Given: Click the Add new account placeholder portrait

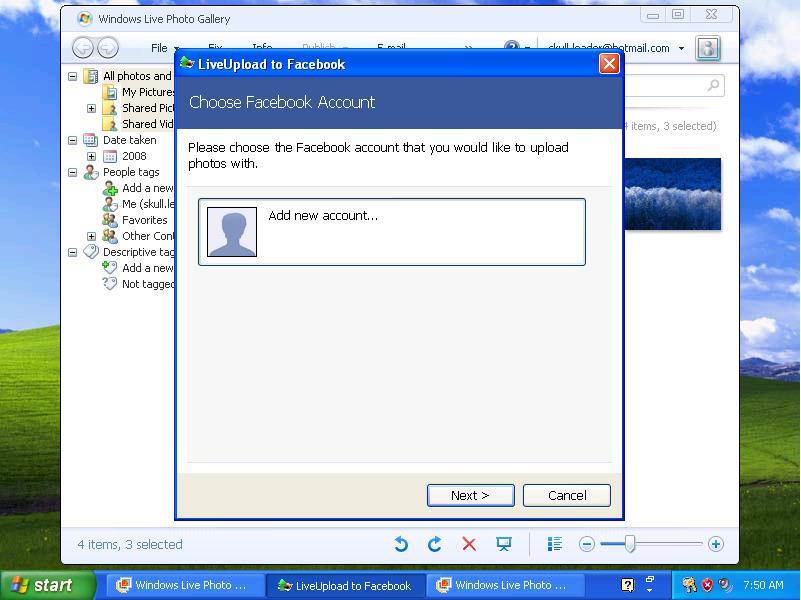Looking at the screenshot, I should pos(232,230).
